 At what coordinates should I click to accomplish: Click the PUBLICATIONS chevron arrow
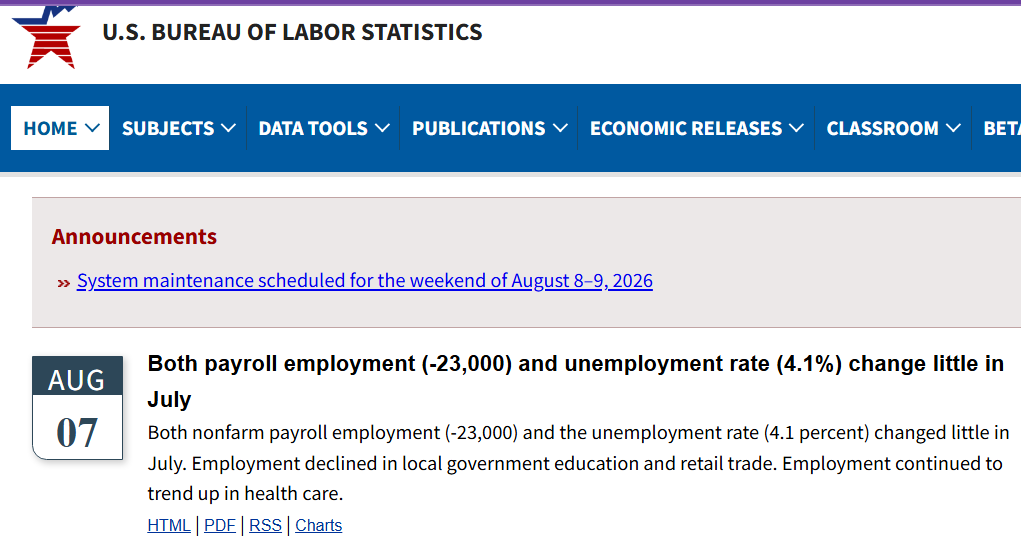560,128
